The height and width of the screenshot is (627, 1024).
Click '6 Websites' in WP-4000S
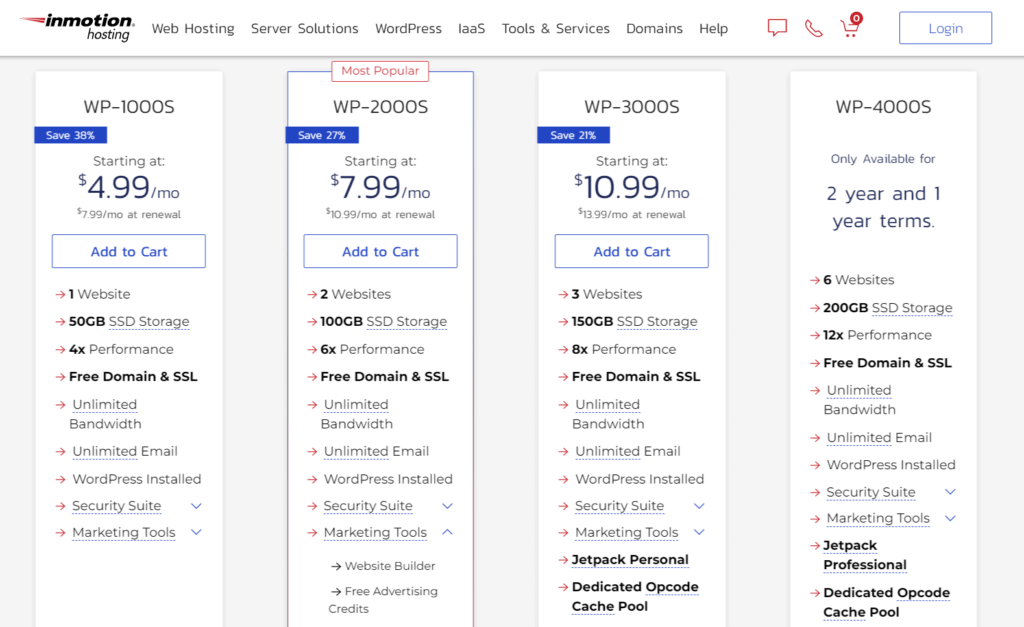point(859,280)
